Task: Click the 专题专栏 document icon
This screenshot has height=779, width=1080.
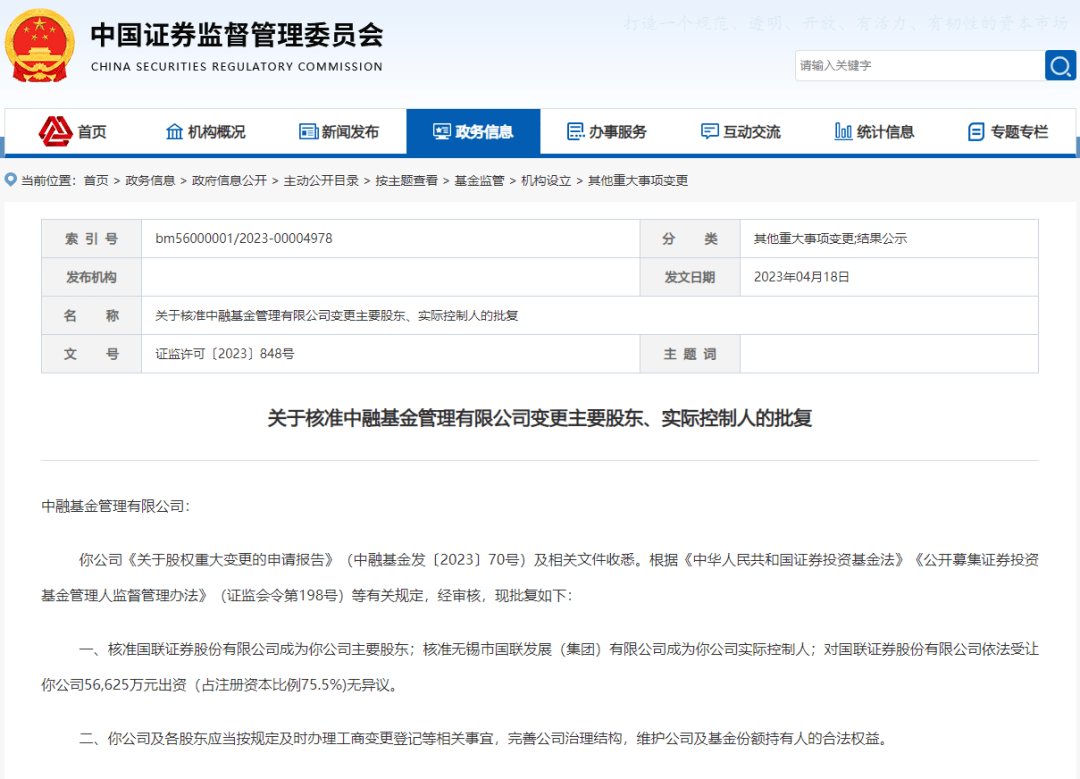Action: 976,132
